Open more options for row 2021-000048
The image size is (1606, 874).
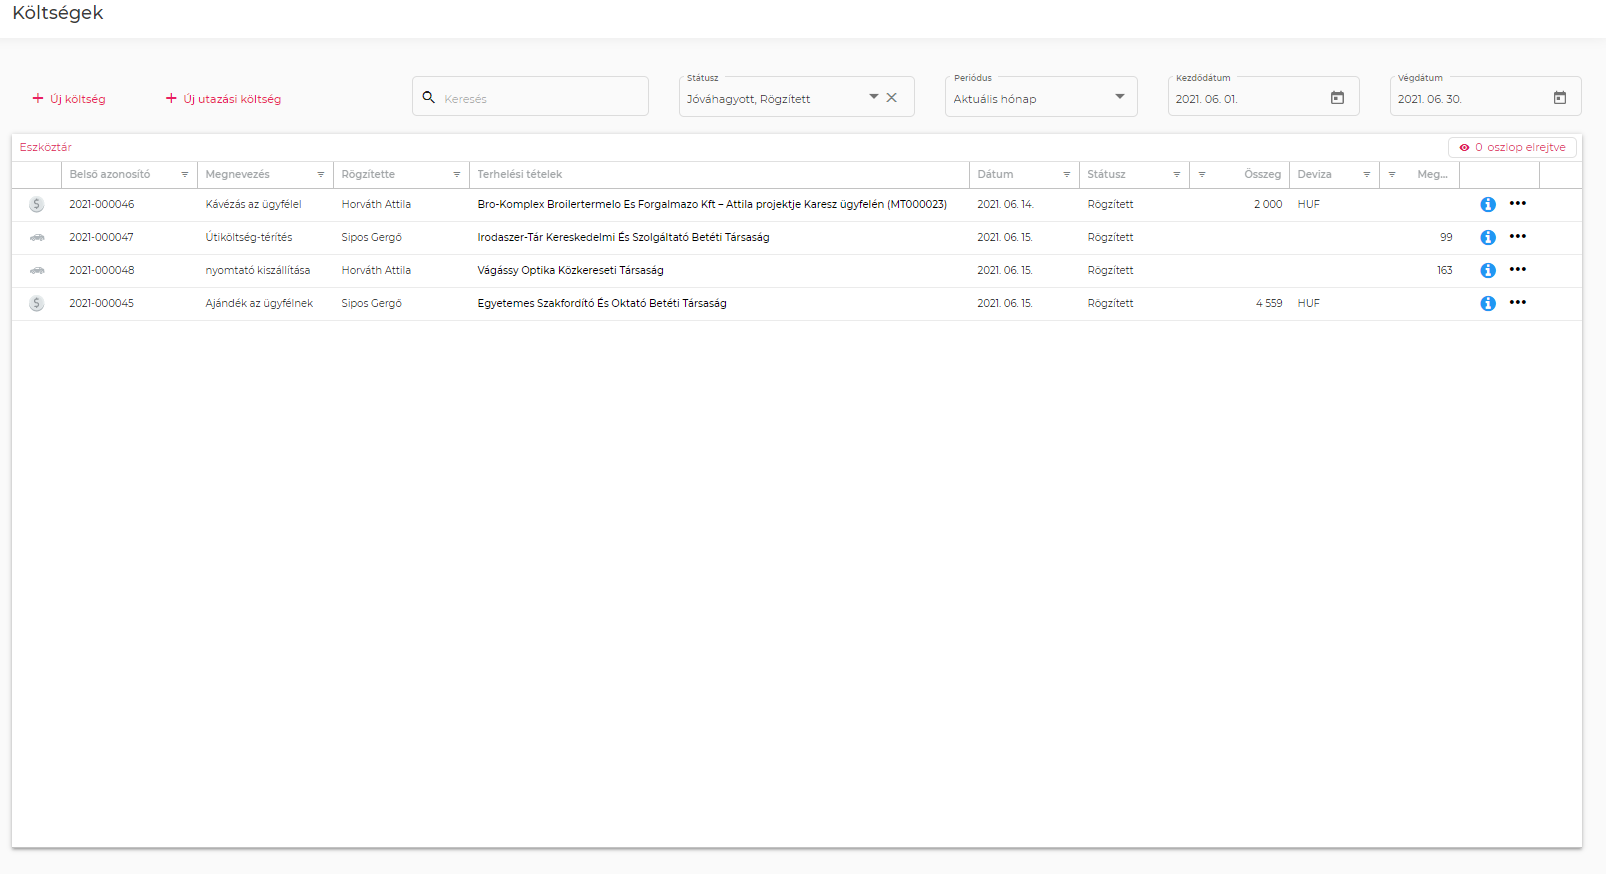pos(1518,269)
